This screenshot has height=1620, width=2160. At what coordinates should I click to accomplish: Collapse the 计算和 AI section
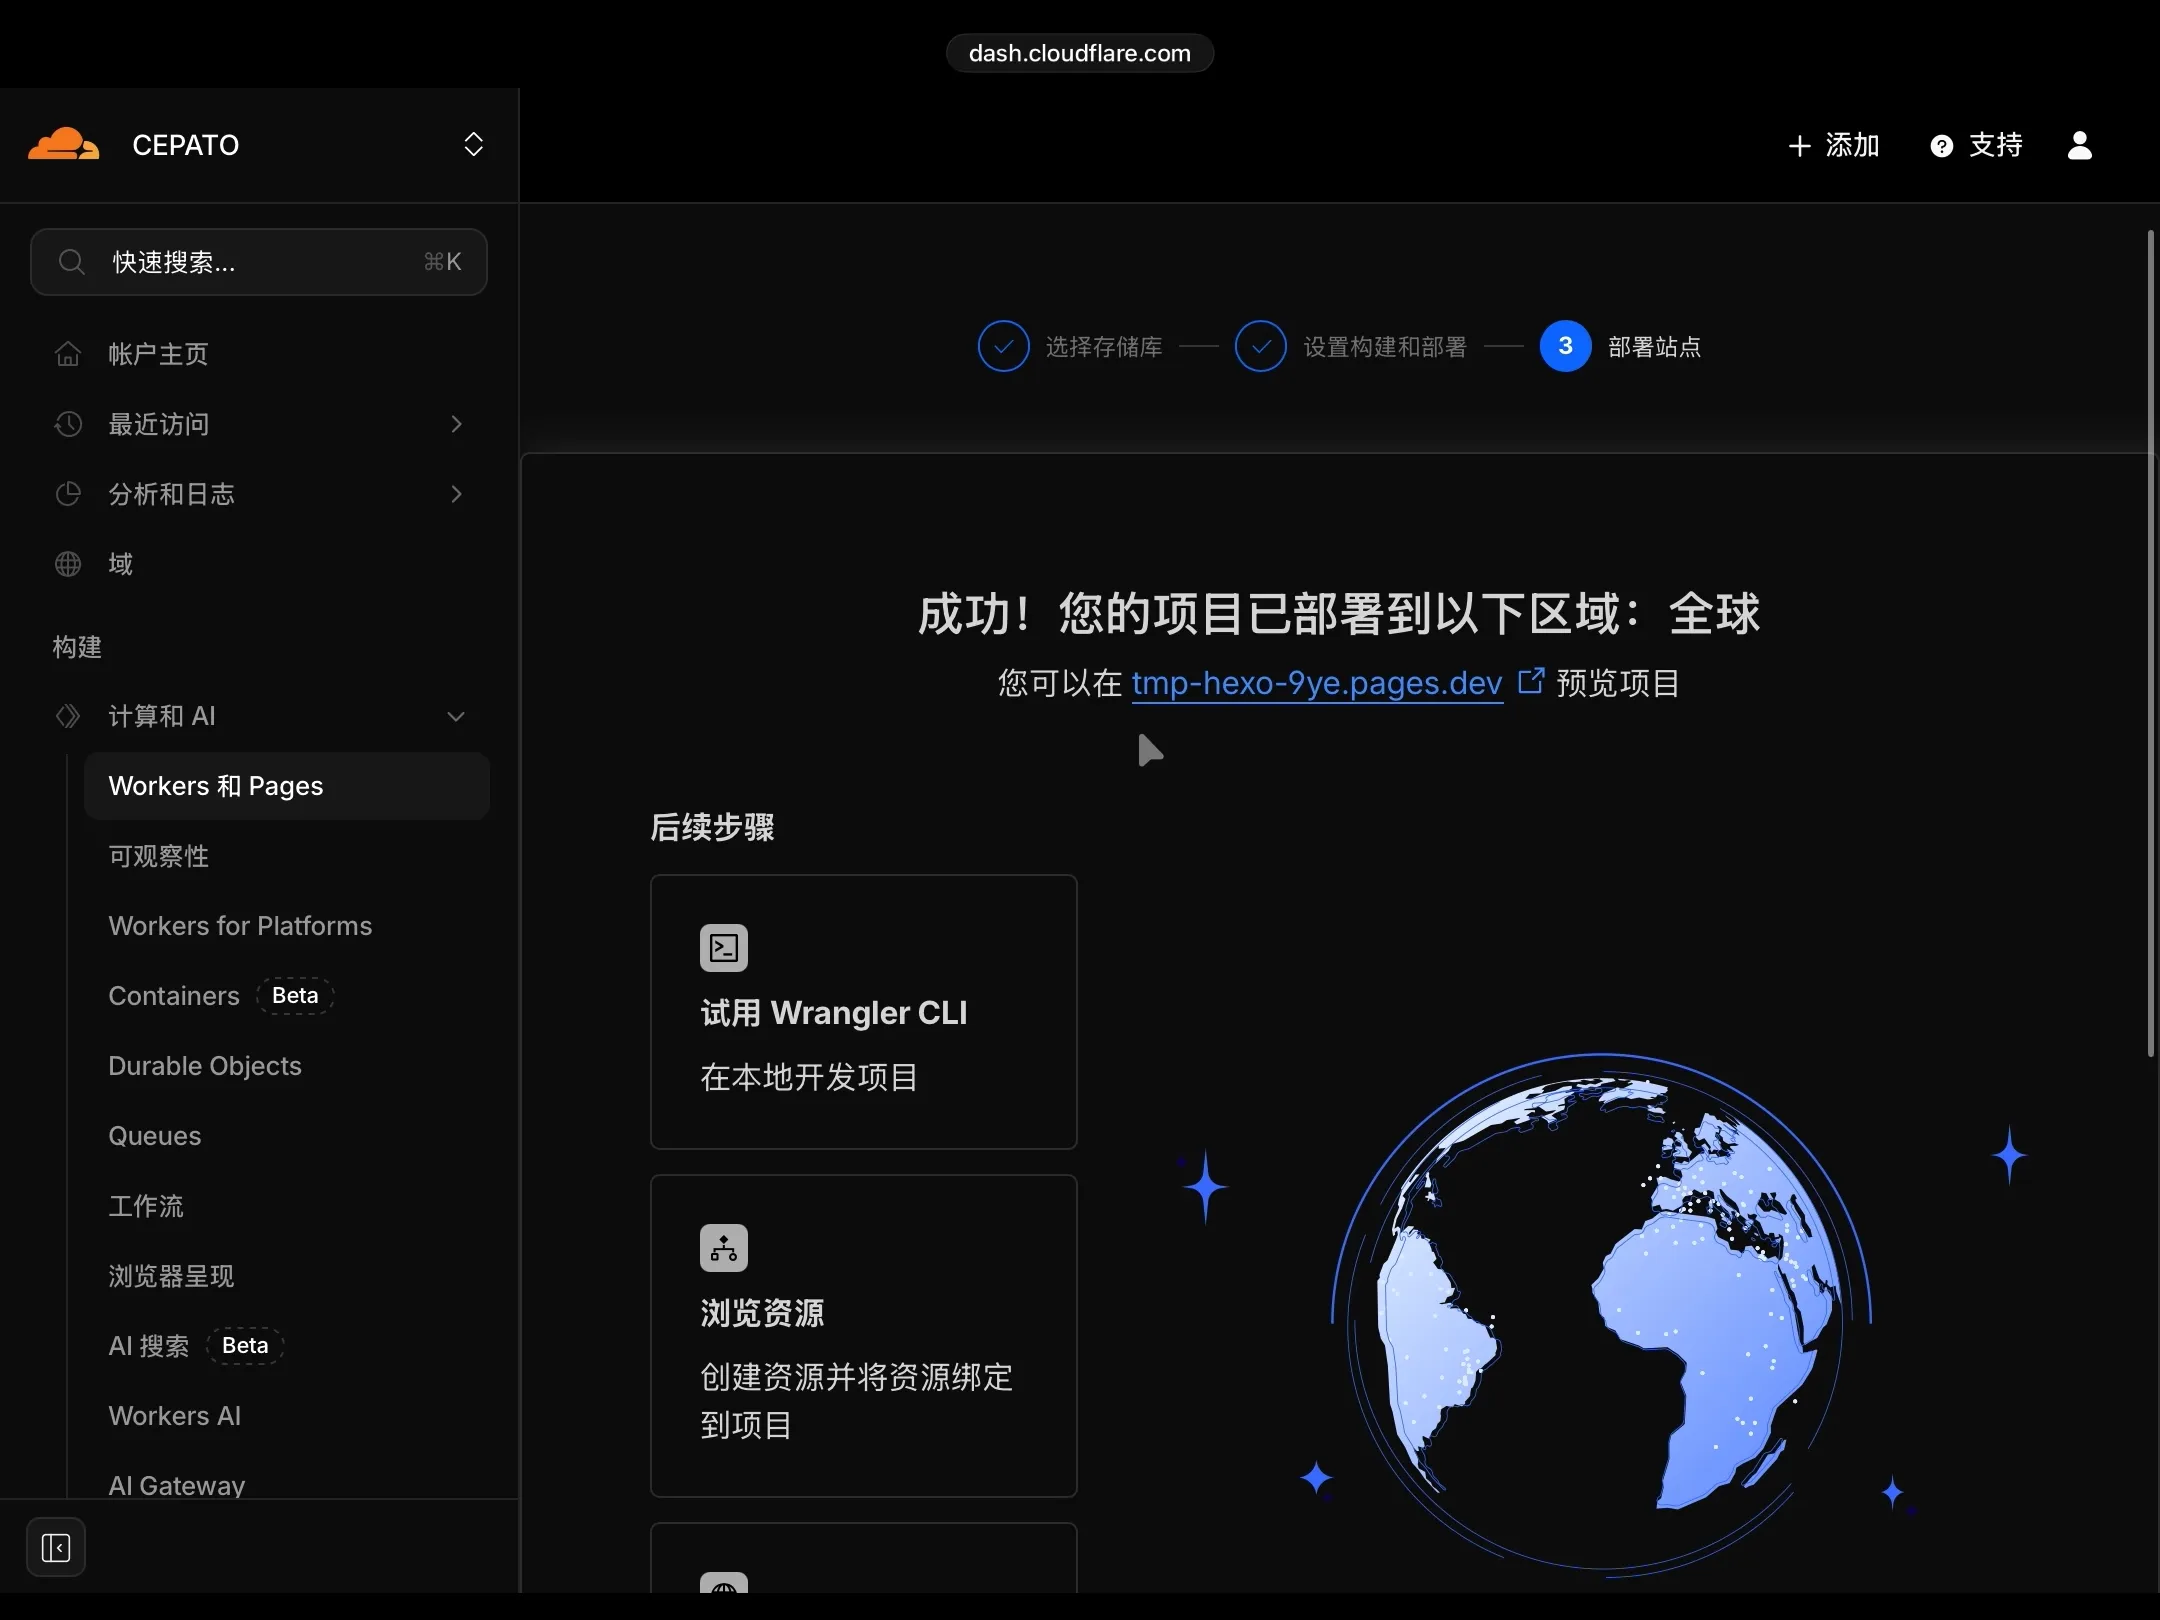[x=456, y=716]
